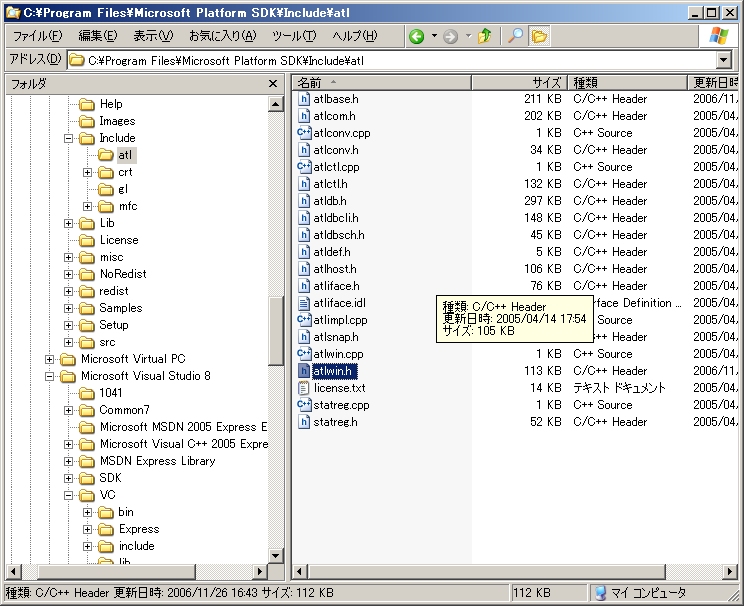
Task: Select the atldb.h file icon
Action: (x=304, y=201)
